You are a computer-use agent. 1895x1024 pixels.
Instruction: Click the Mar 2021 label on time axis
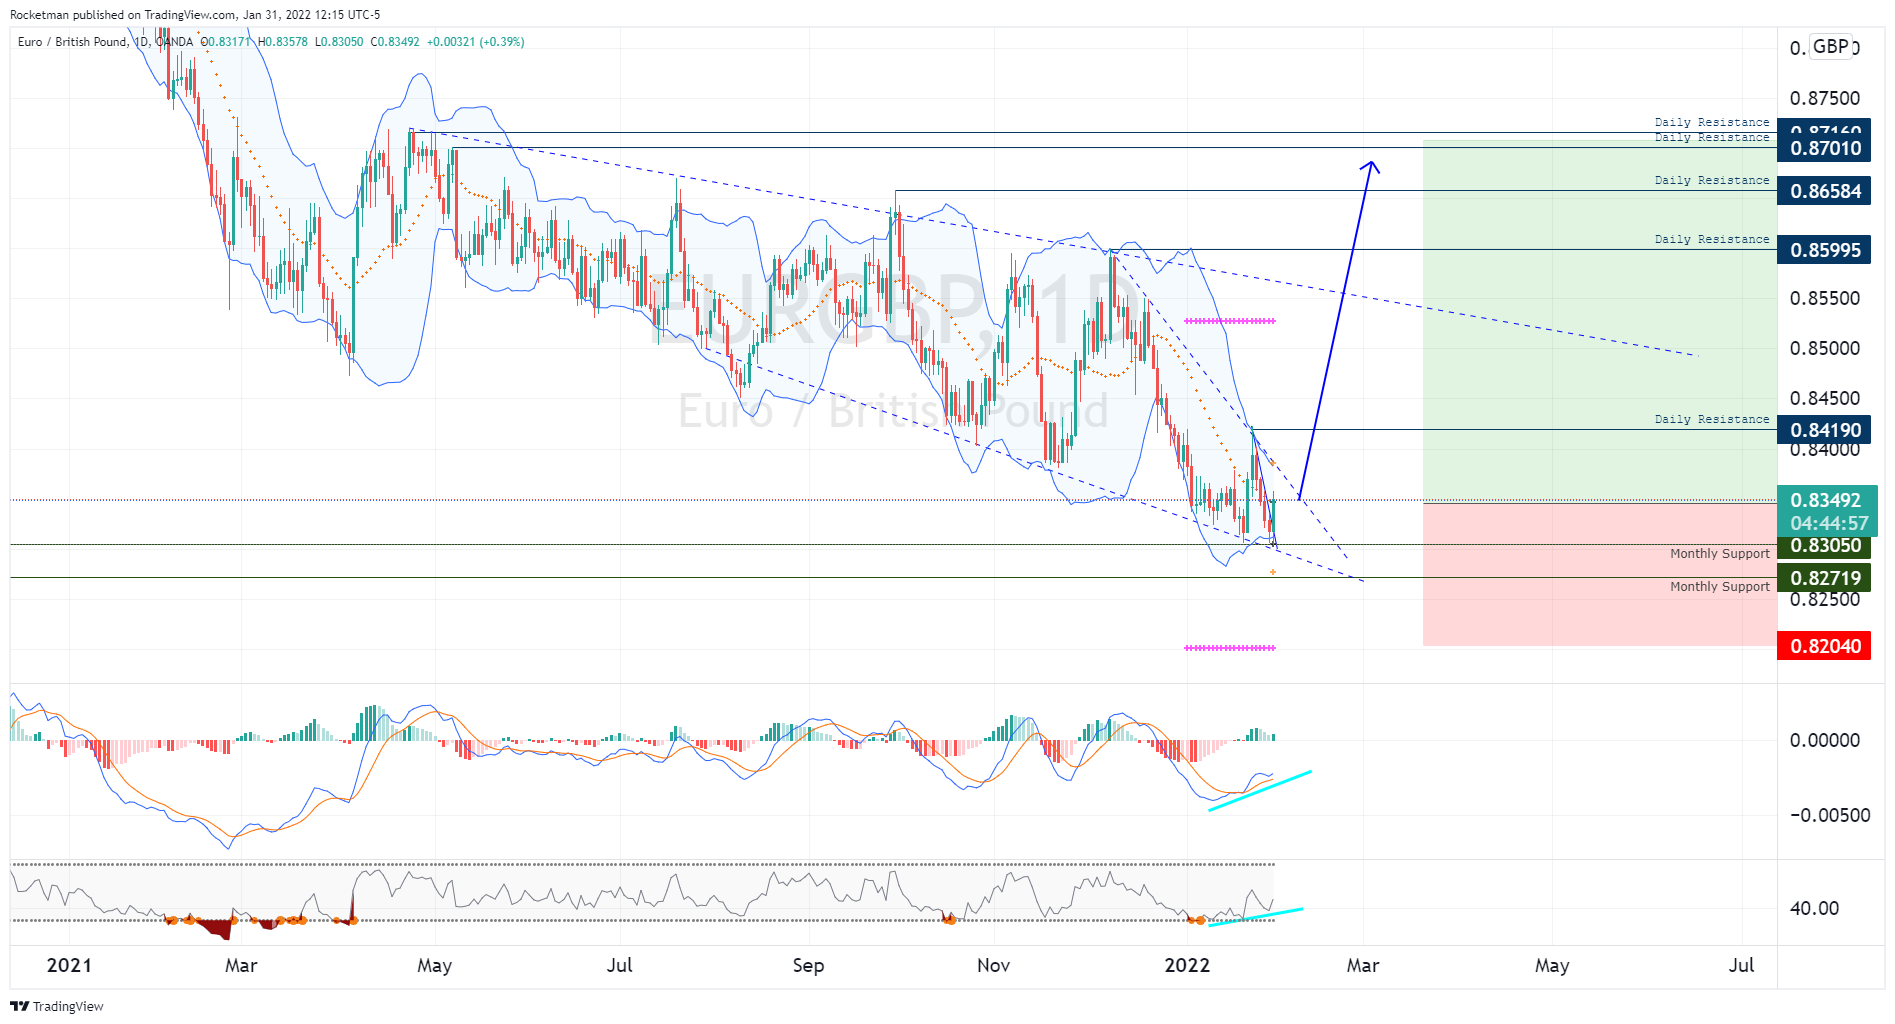(241, 965)
